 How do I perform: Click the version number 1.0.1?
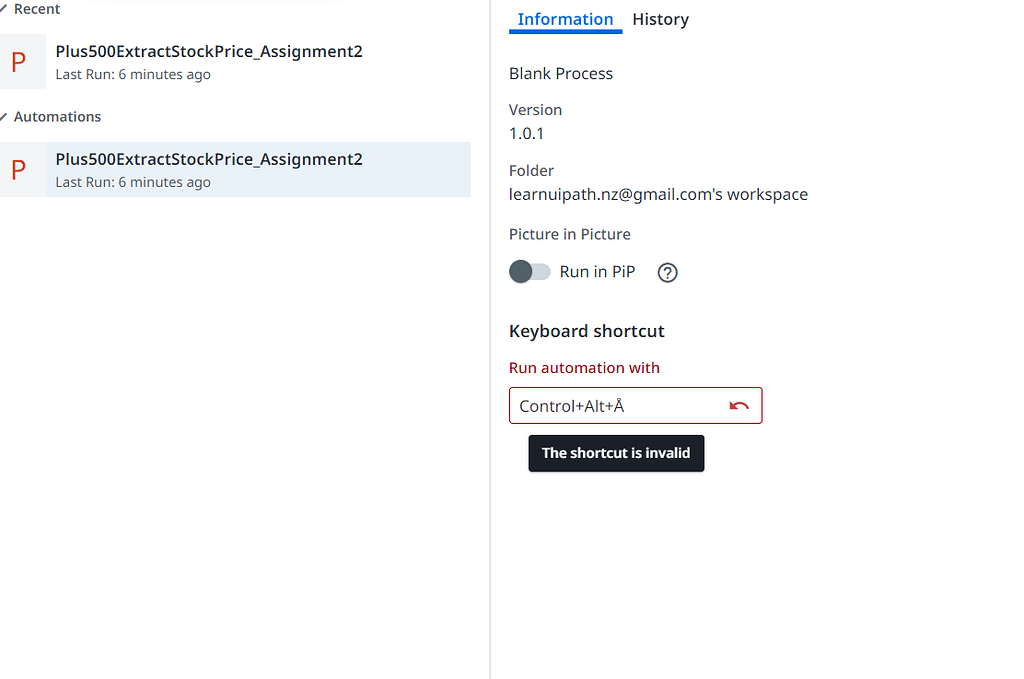pos(526,134)
